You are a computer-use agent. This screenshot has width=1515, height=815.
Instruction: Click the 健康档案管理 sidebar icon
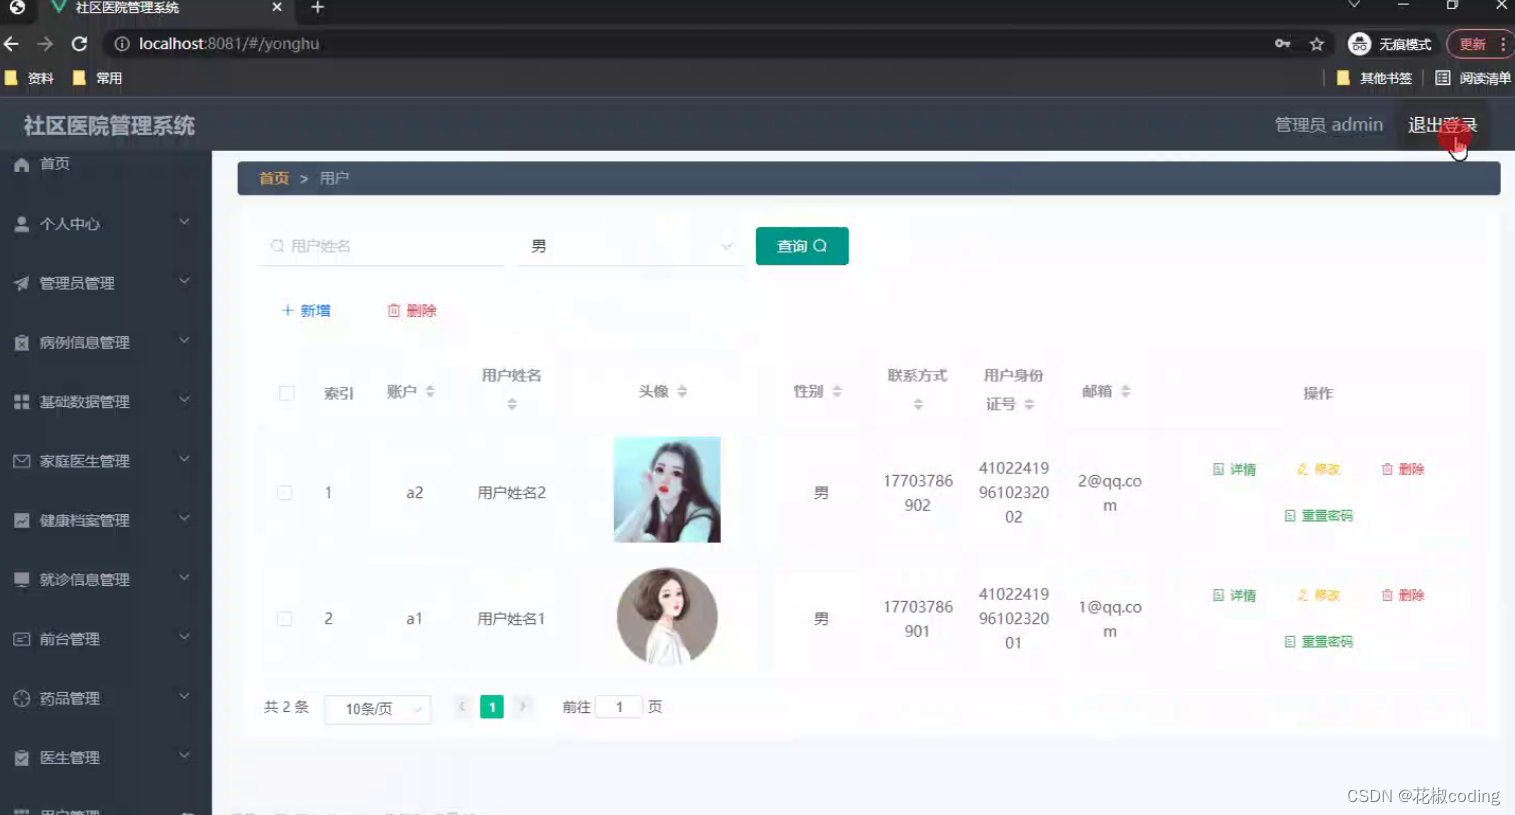[x=21, y=520]
